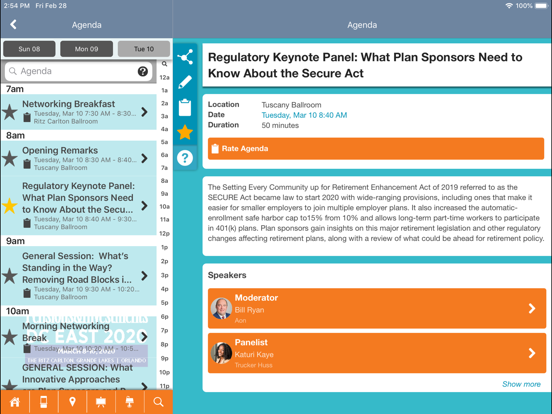Viewport: 552px width, 414px height.
Task: Tap the home icon in bottom bar
Action: [x=15, y=402]
